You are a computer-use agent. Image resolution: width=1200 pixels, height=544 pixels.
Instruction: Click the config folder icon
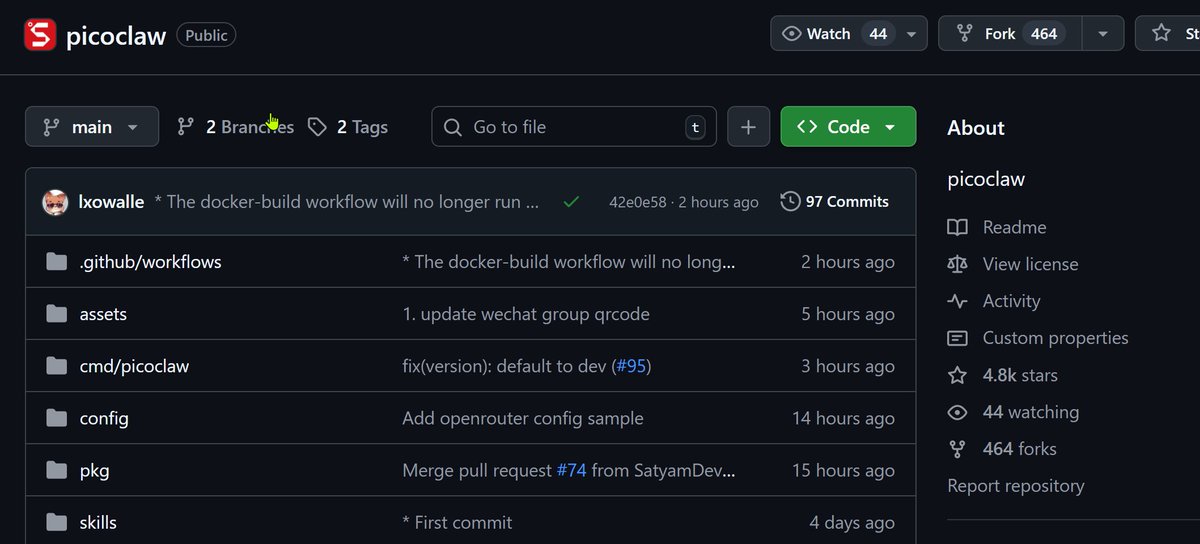coord(56,418)
